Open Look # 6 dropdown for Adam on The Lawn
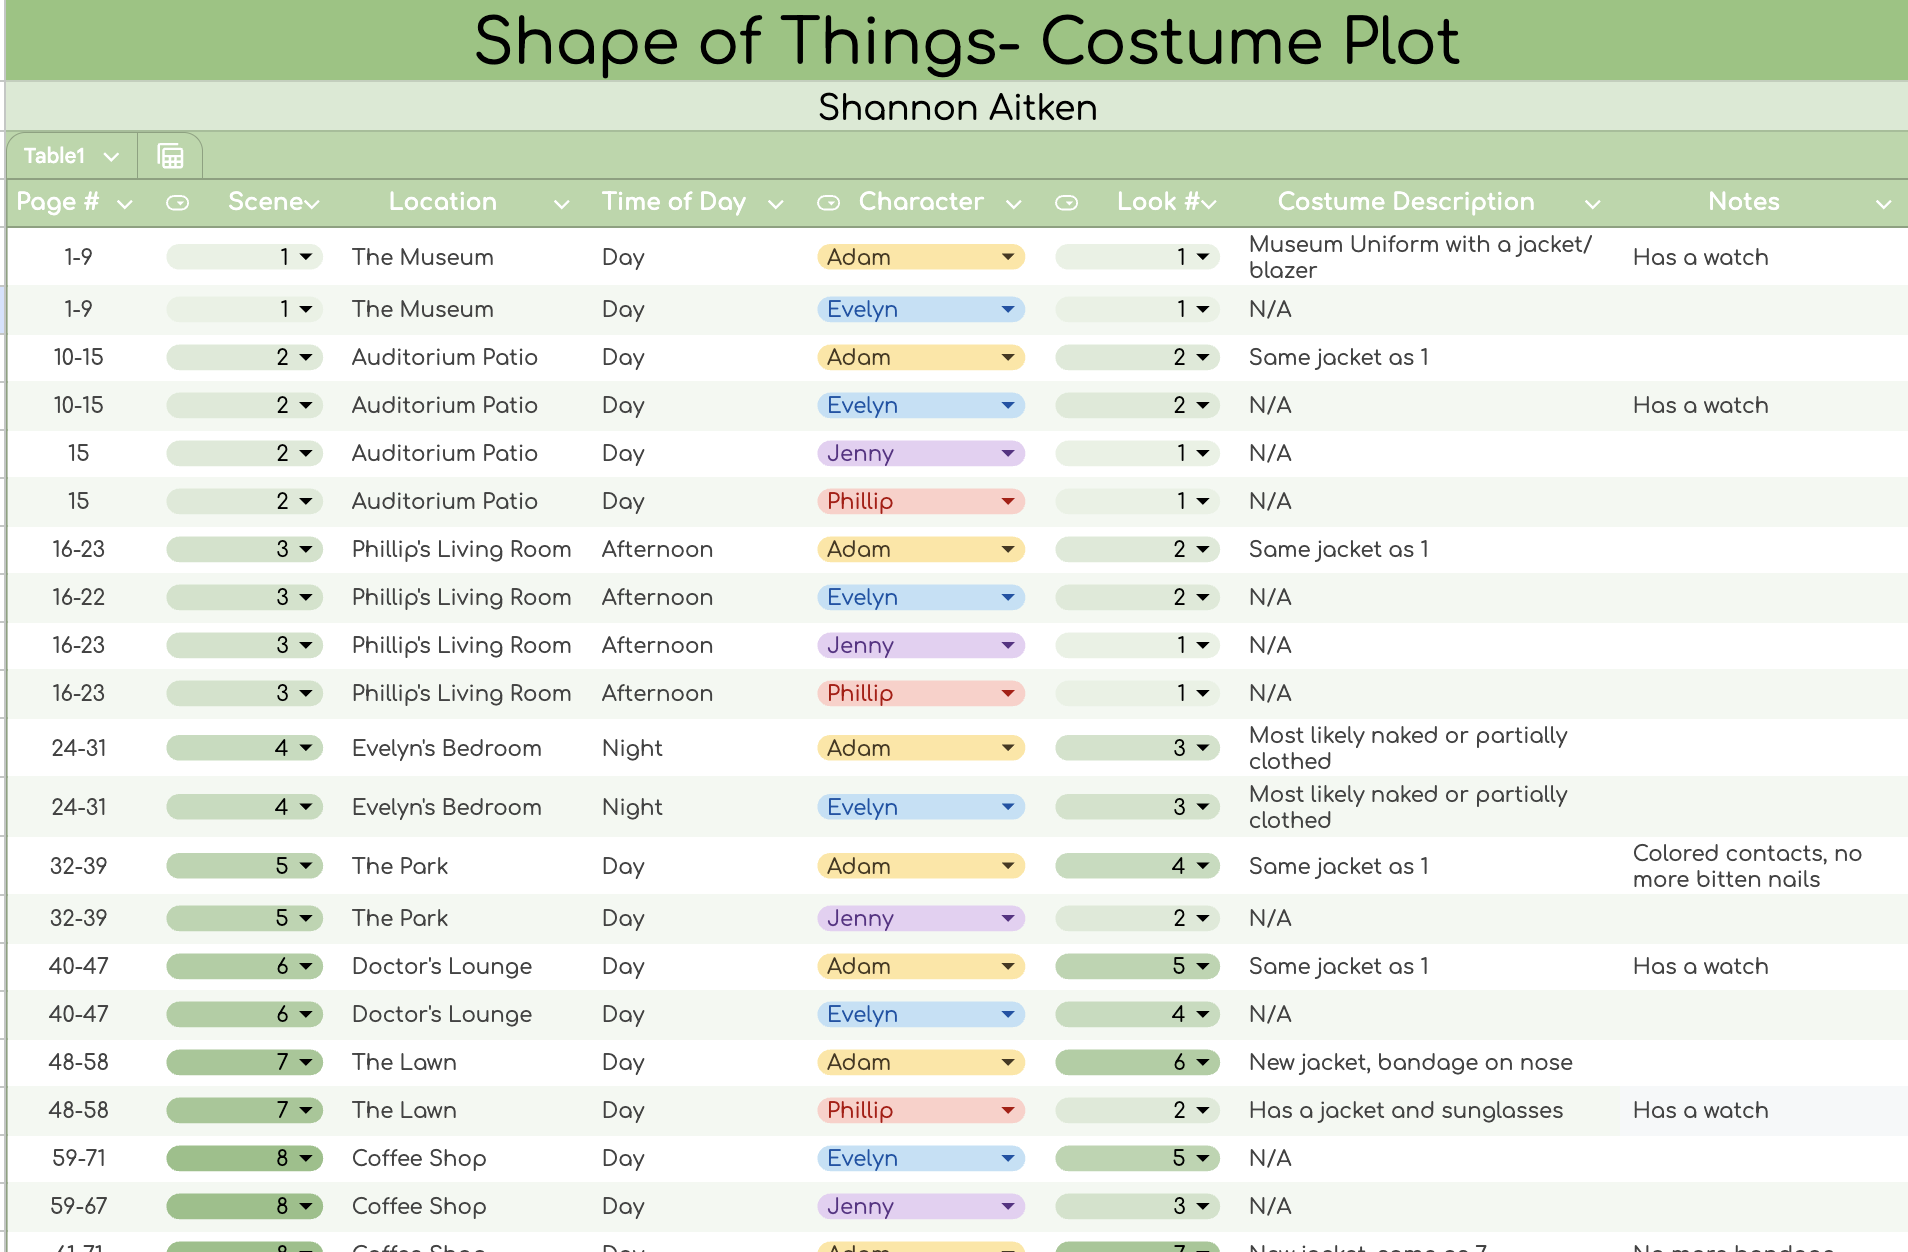 1202,1062
